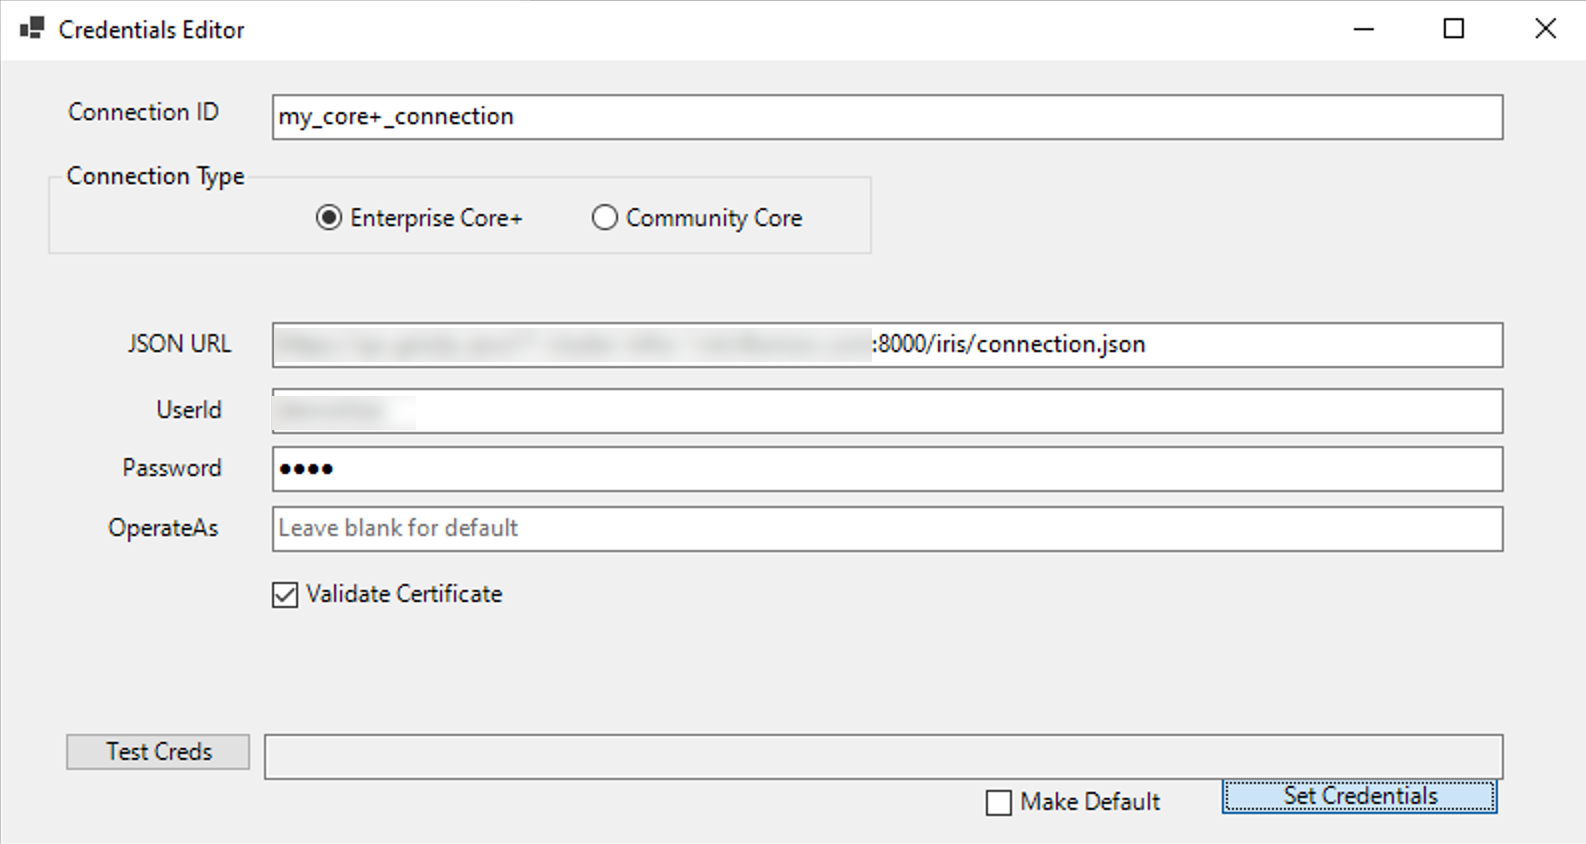Focus the Password field
The image size is (1586, 844).
coord(887,469)
